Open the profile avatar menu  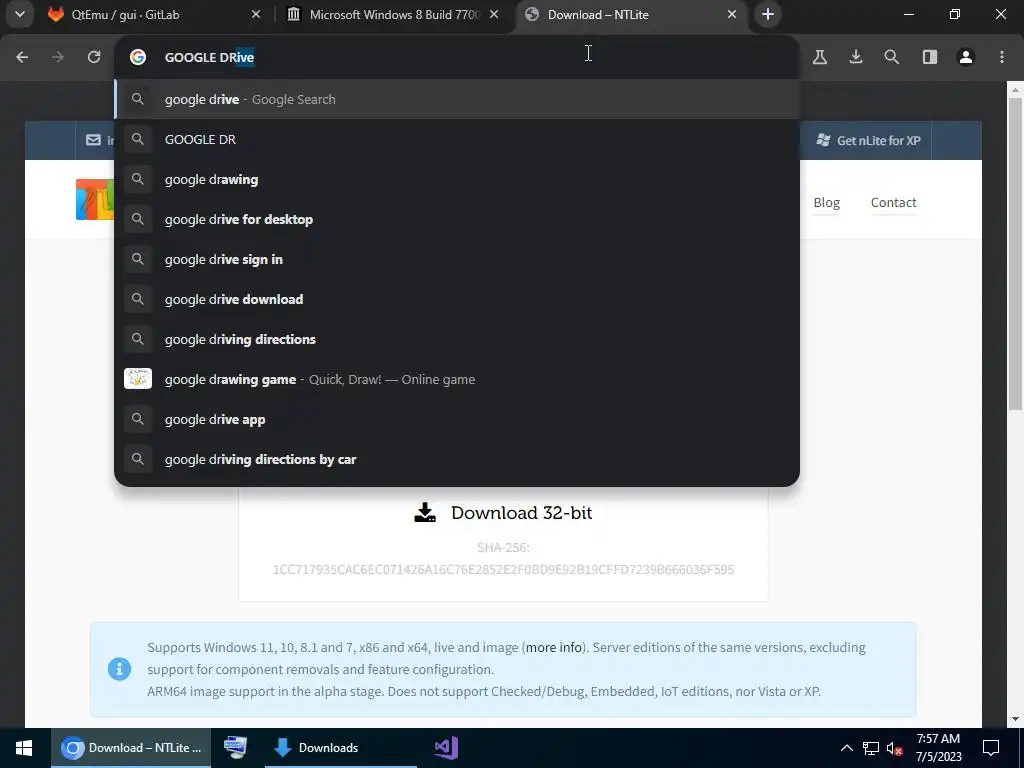[x=966, y=57]
